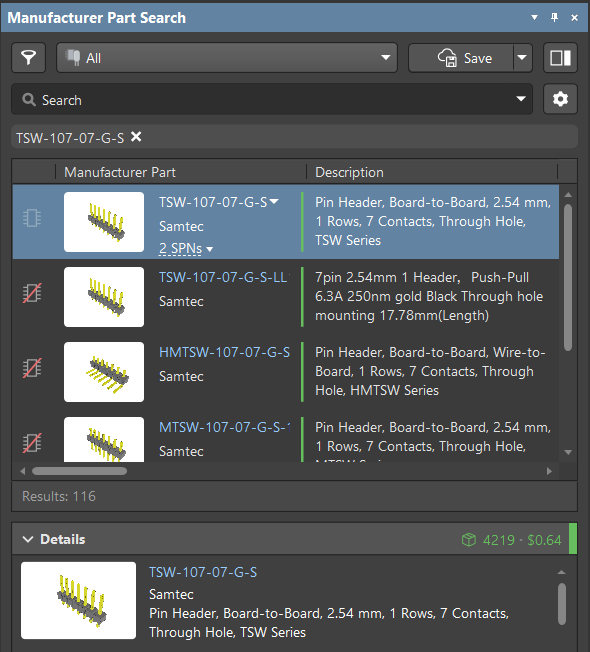Close the Manufacturer Part Search panel
This screenshot has width=590, height=652.
tap(575, 17)
